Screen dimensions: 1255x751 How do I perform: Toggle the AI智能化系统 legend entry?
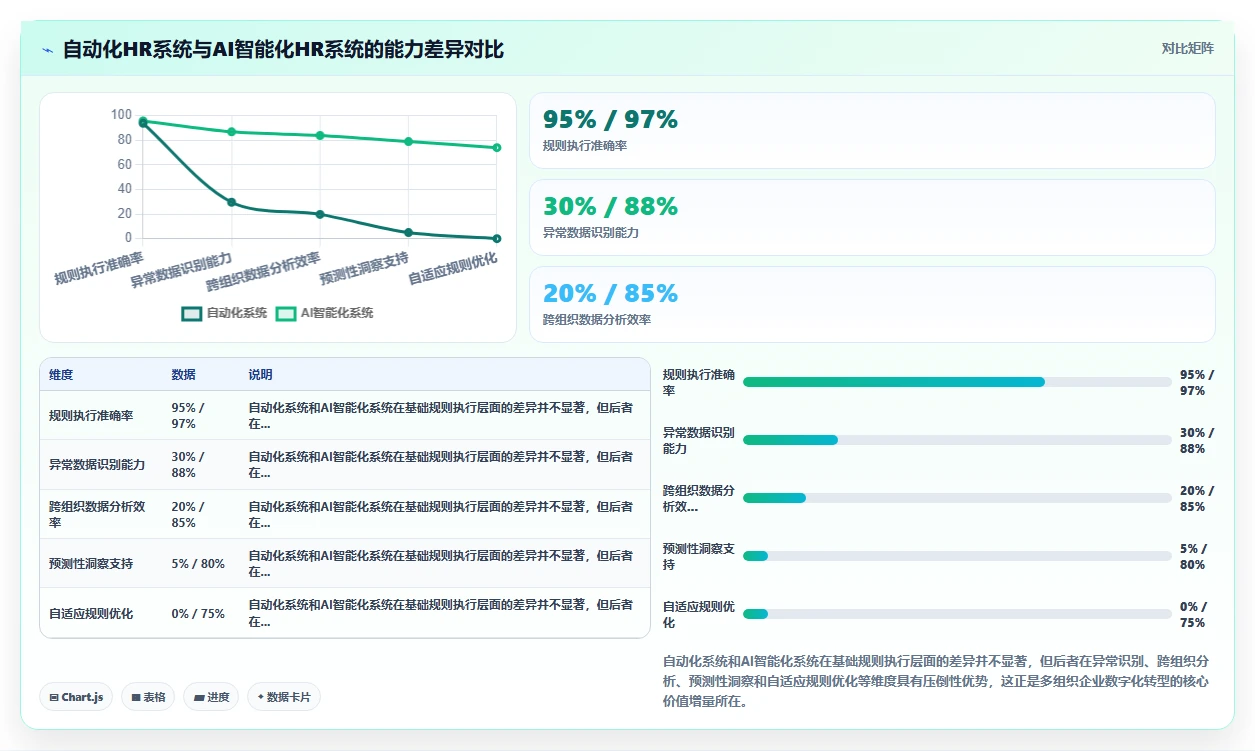(324, 313)
